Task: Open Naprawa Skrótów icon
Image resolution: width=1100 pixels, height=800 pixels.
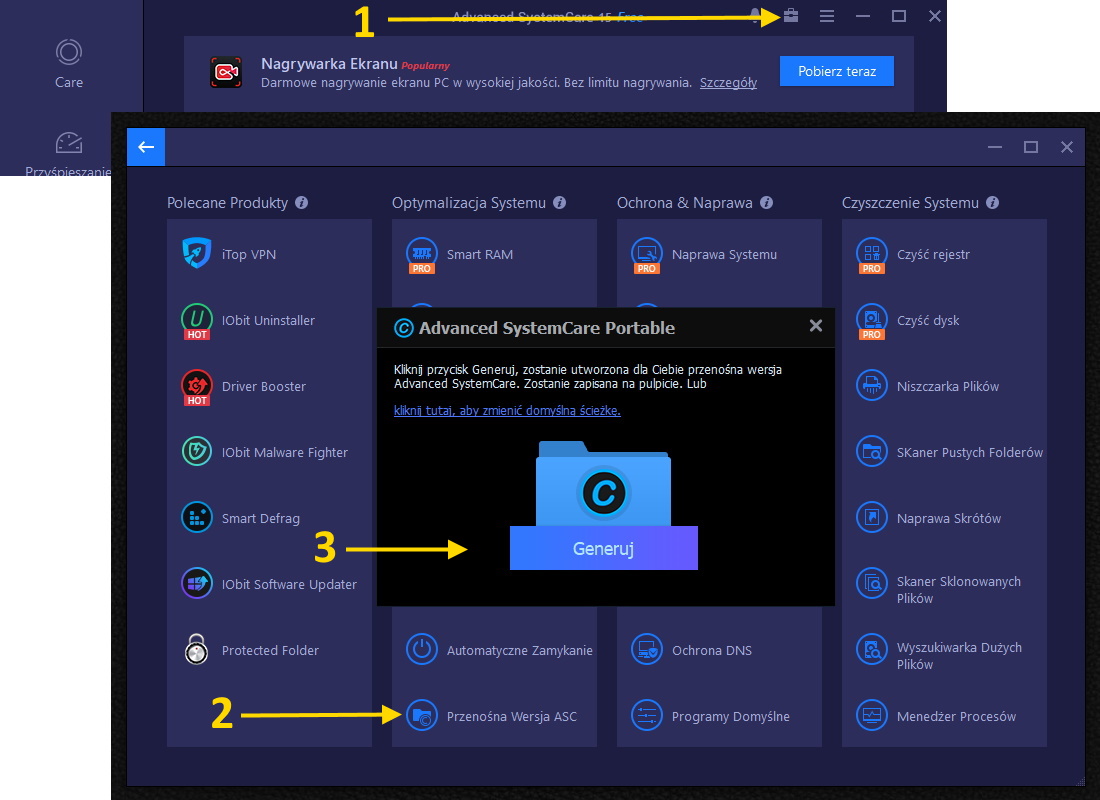Action: pyautogui.click(x=871, y=517)
